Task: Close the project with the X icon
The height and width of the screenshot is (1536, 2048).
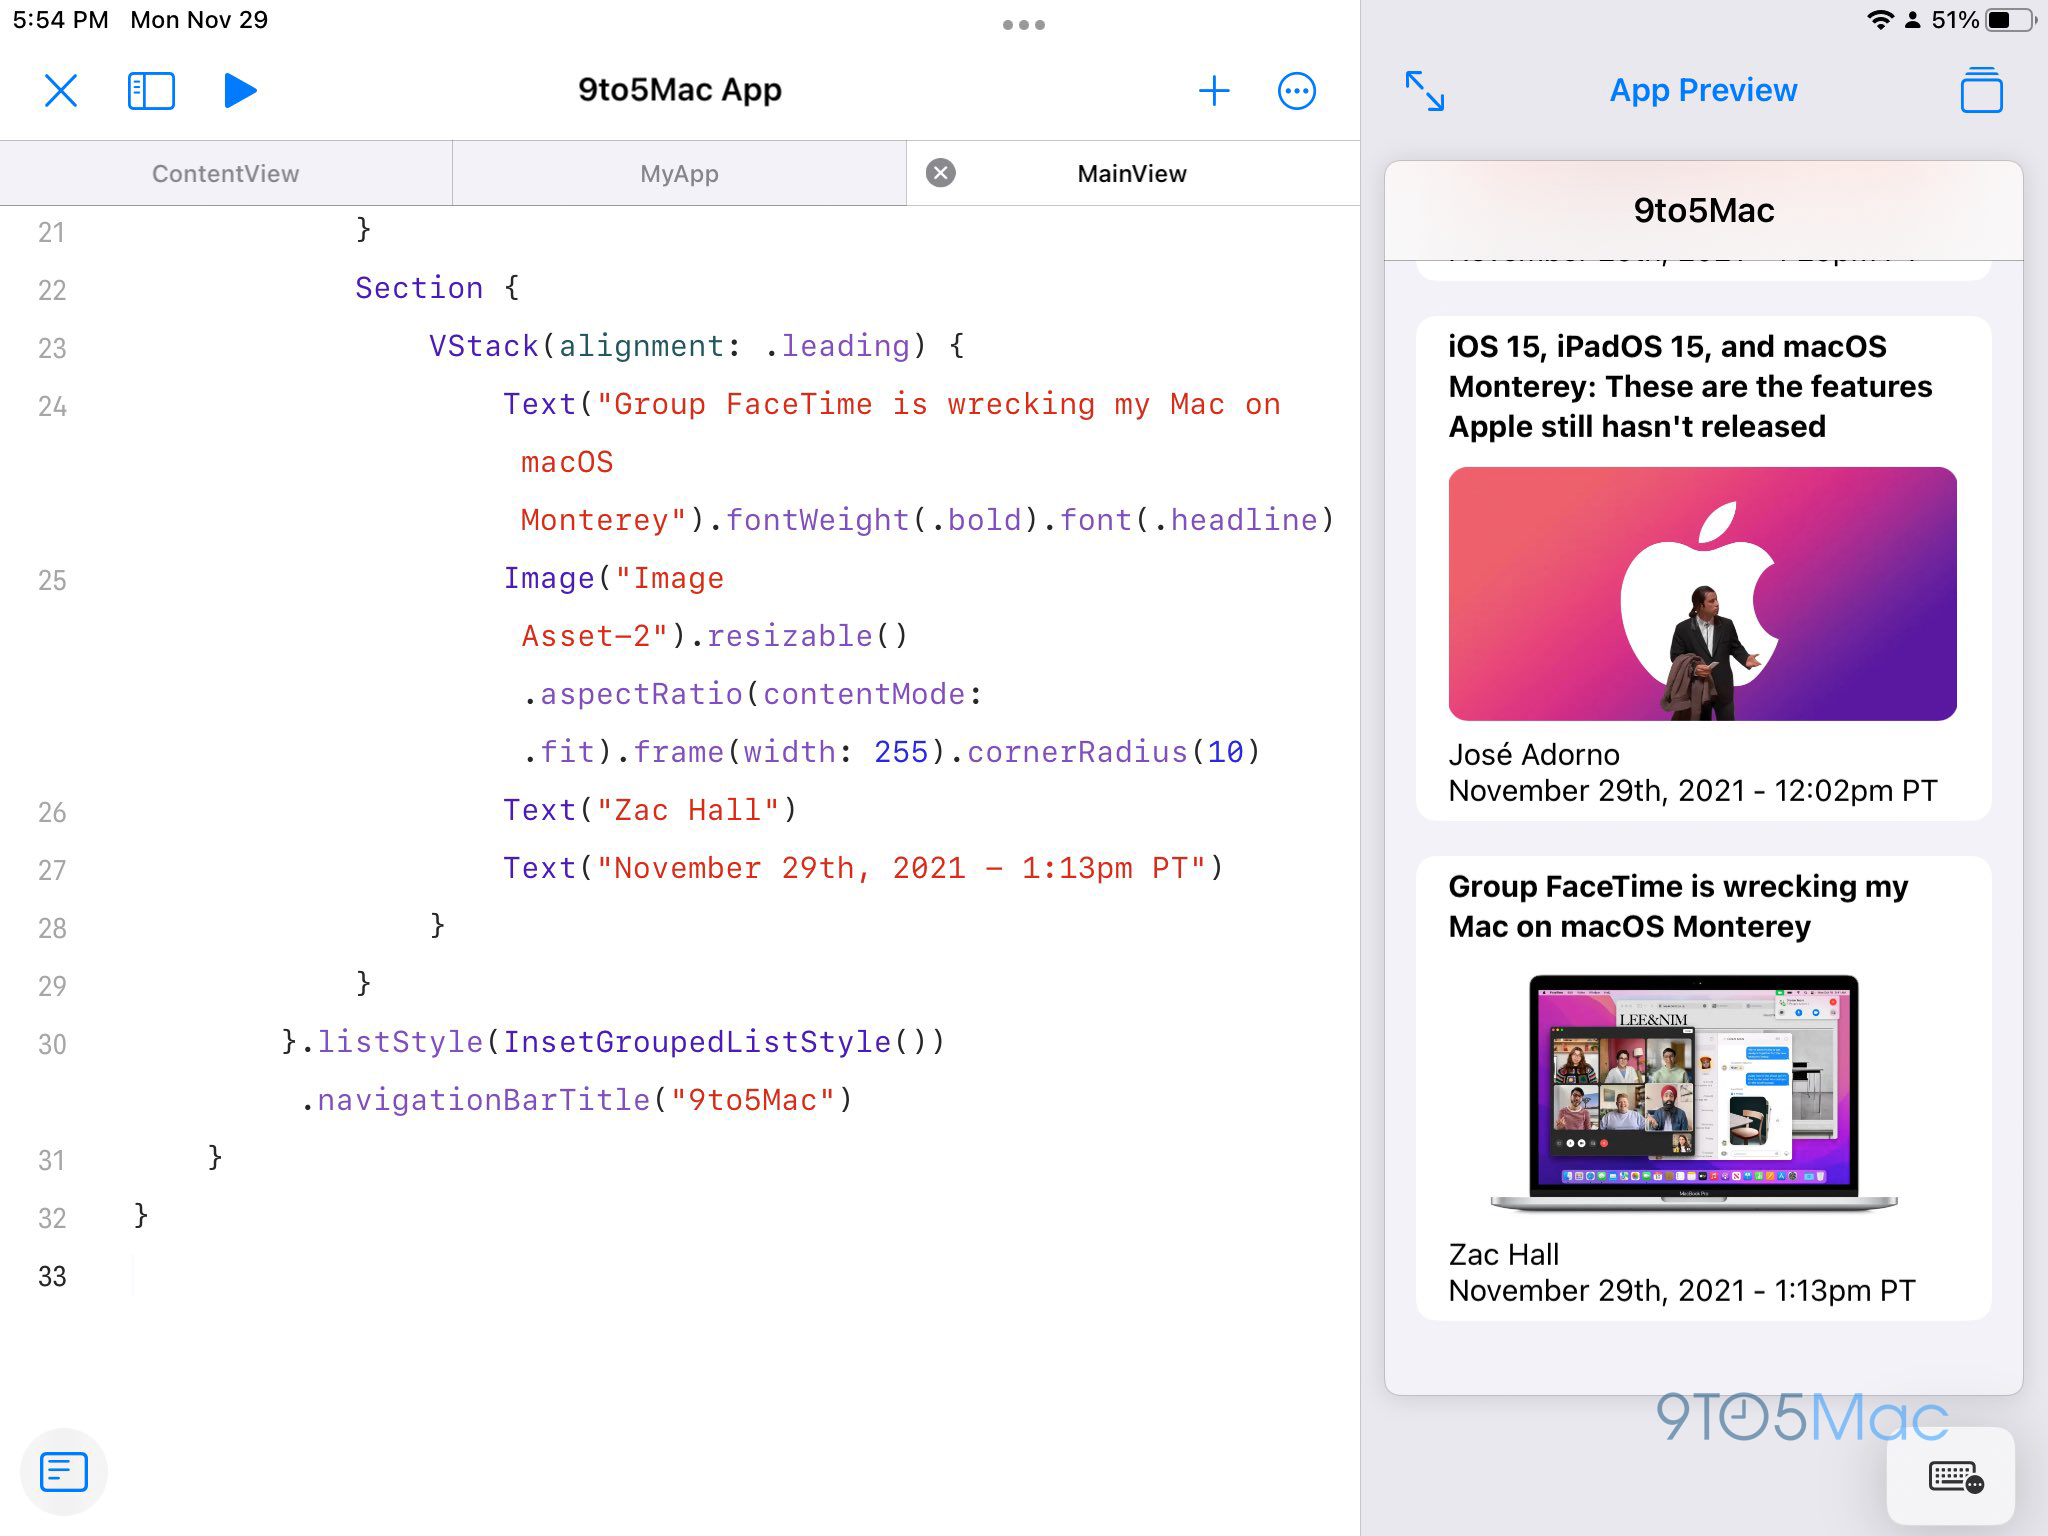Action: pos(61,91)
